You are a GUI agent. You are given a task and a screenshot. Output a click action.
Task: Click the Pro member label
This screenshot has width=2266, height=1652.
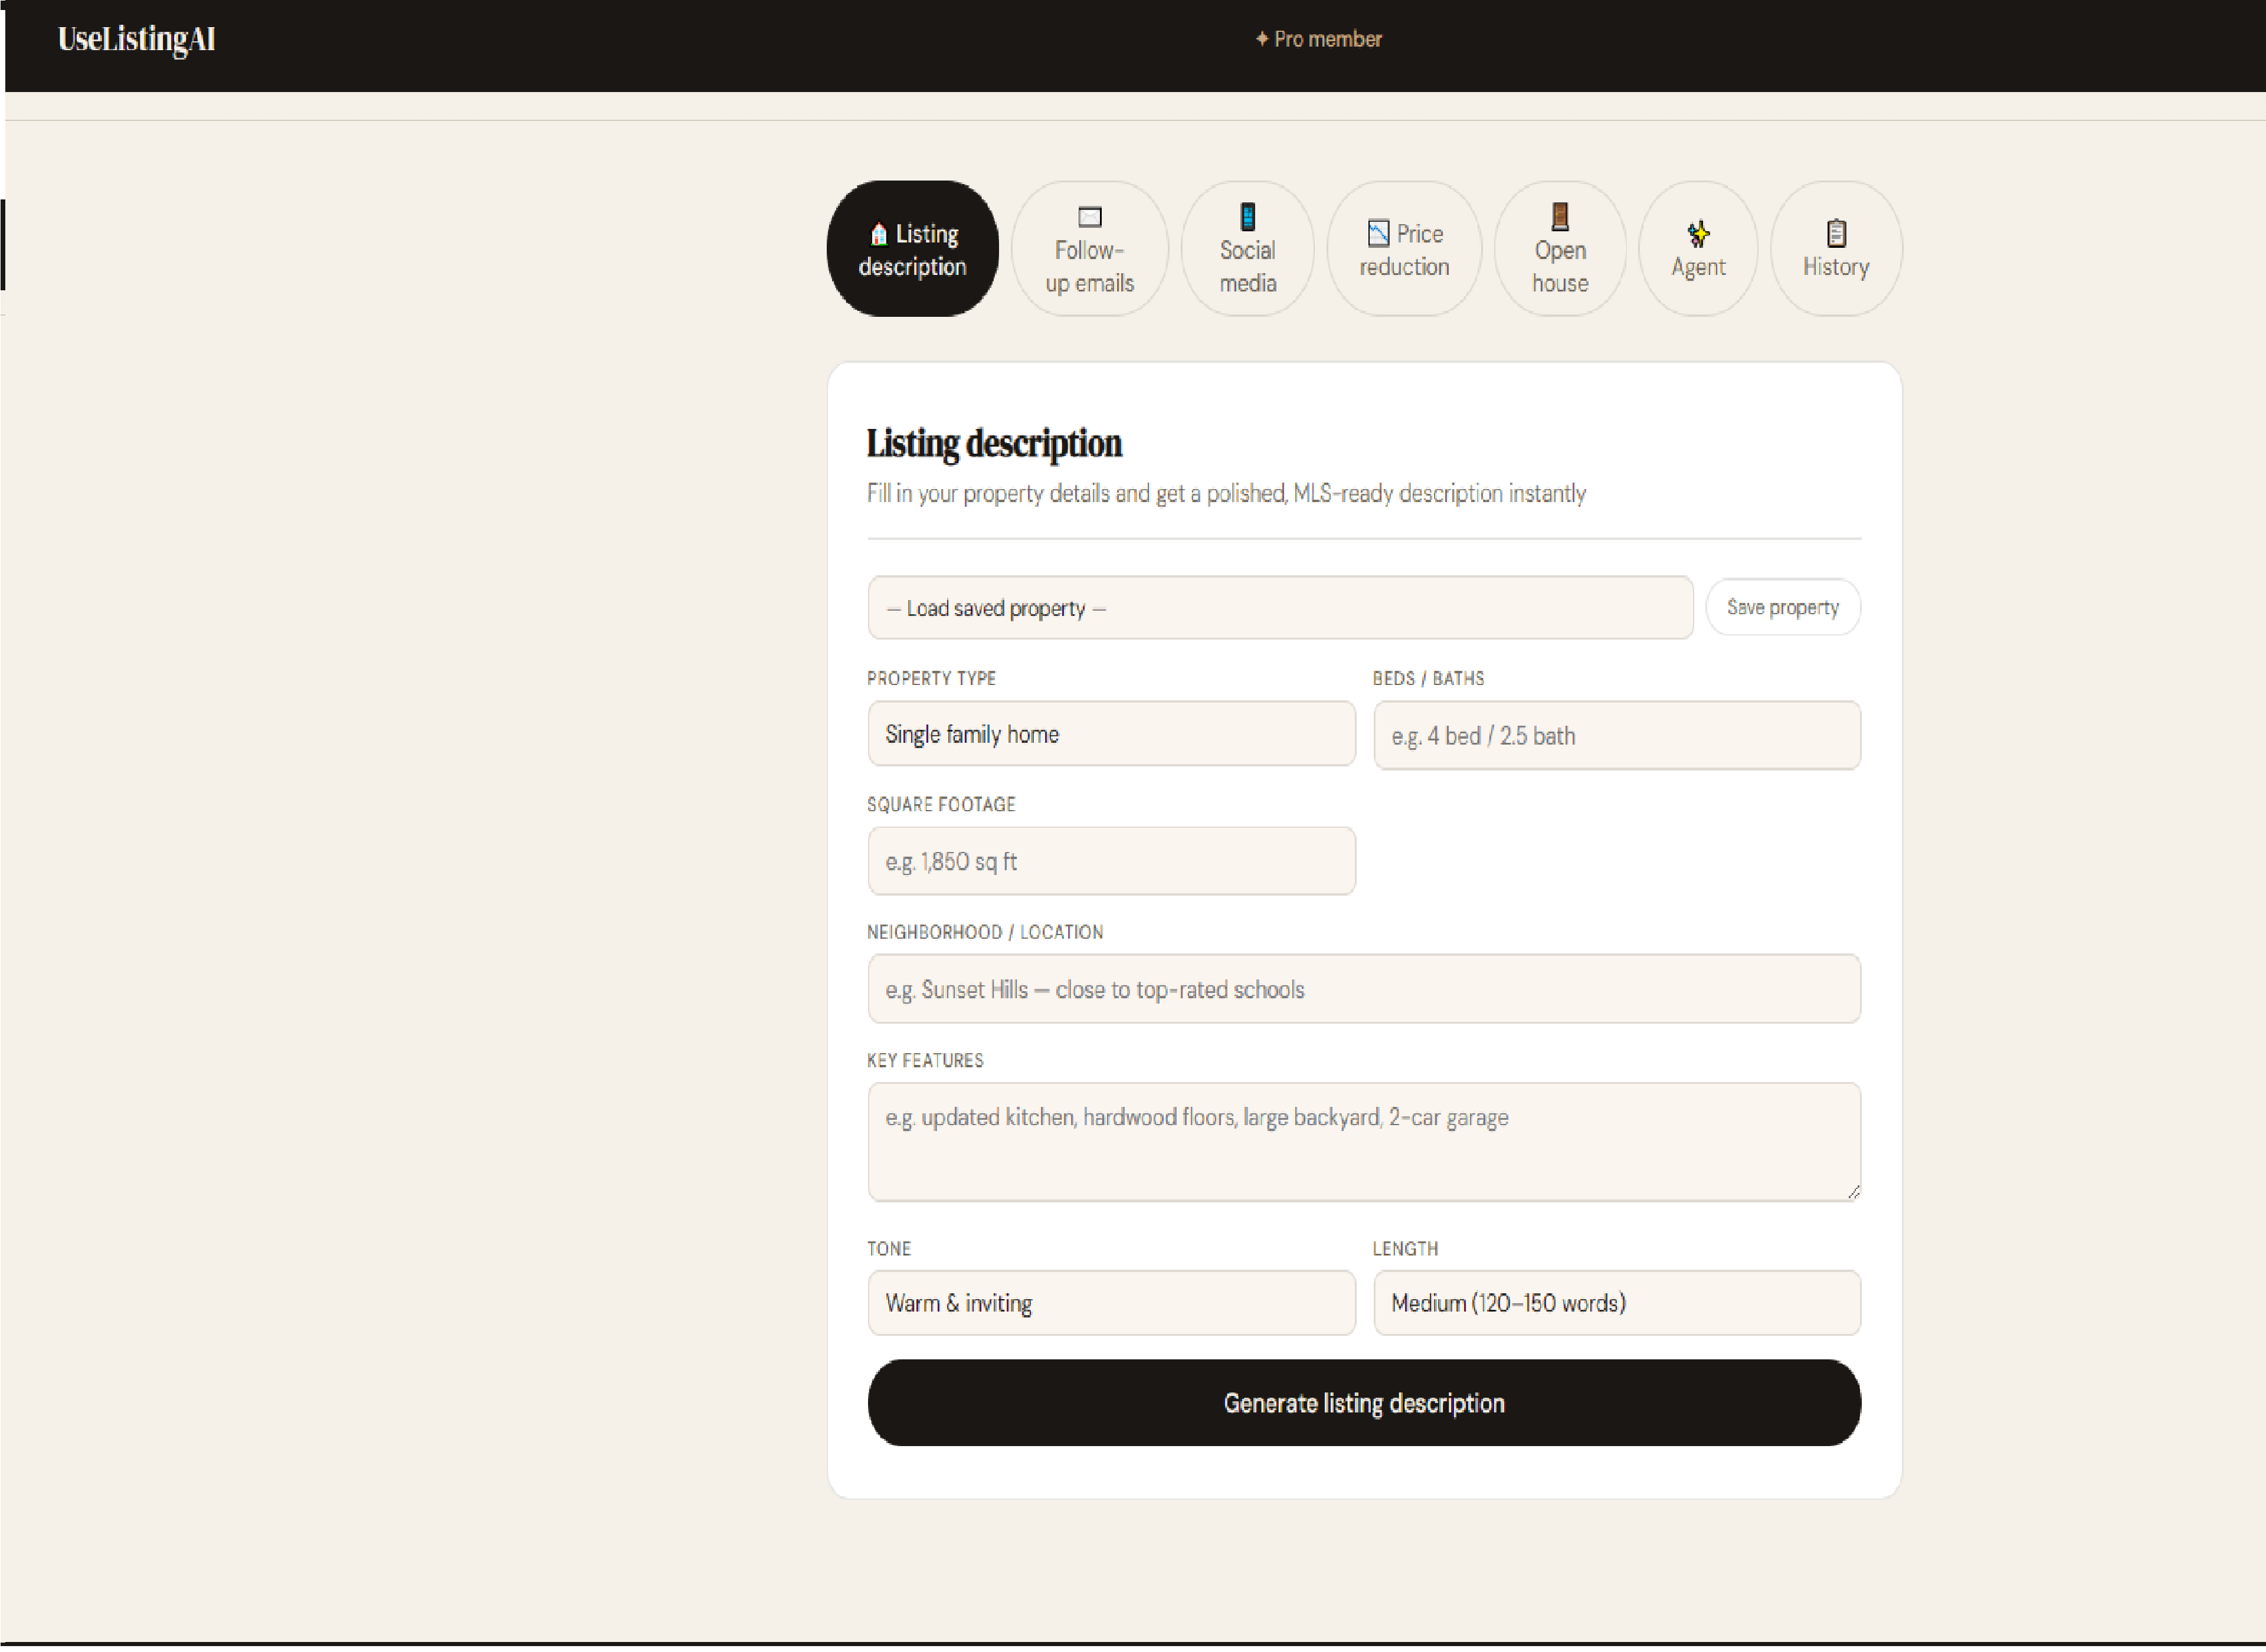(x=1318, y=39)
